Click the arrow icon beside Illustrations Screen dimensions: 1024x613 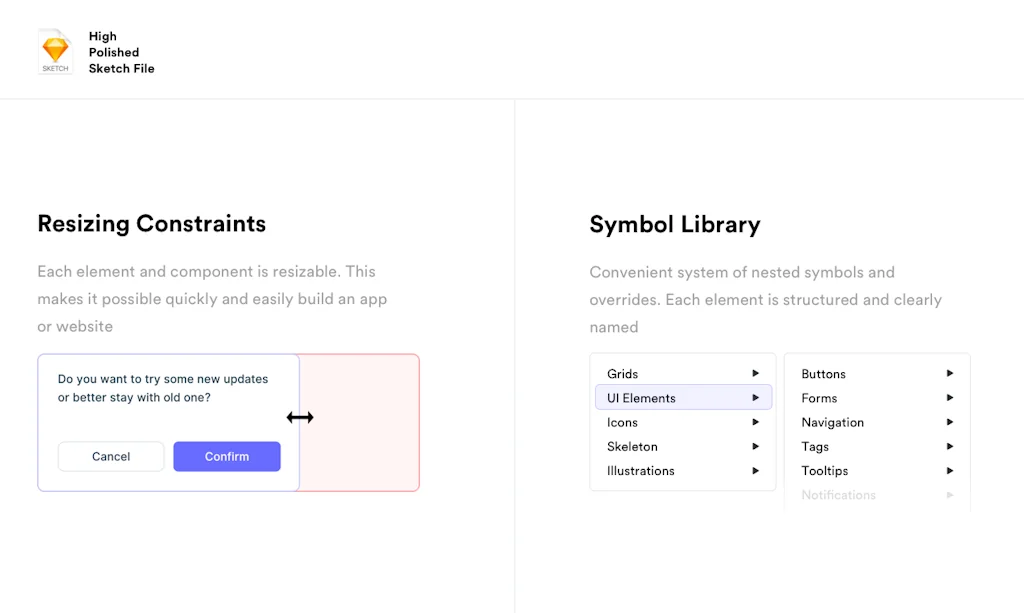[x=755, y=470]
